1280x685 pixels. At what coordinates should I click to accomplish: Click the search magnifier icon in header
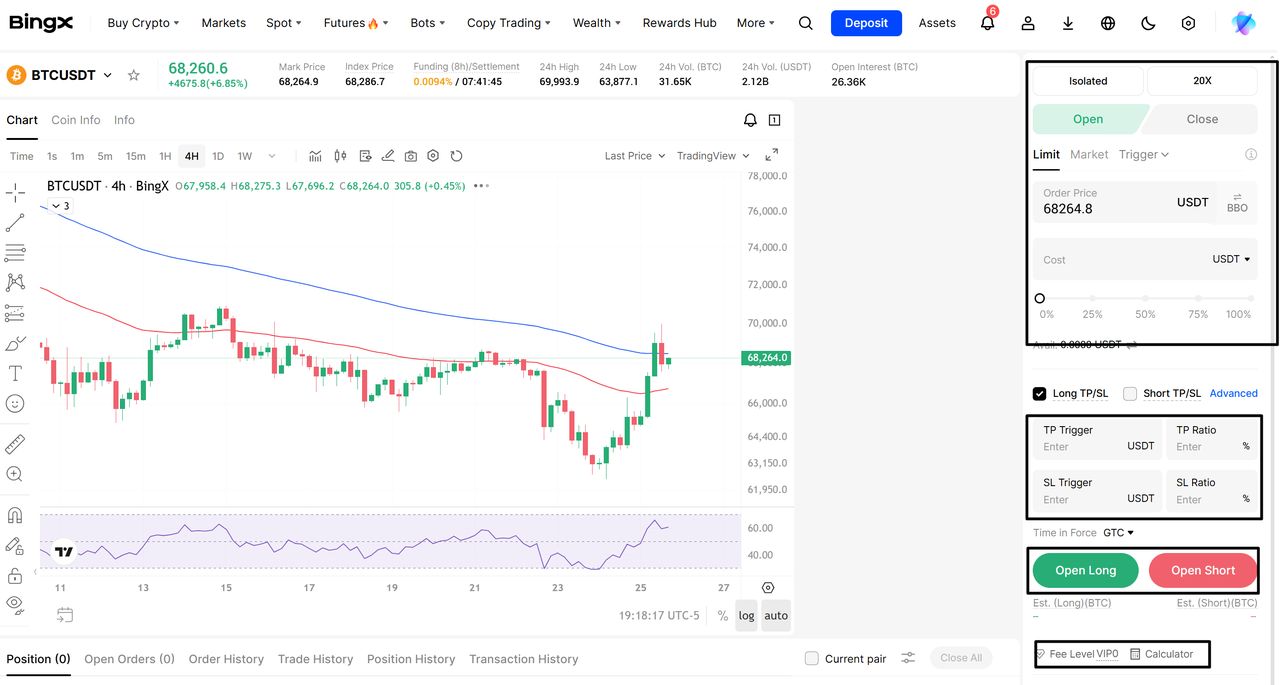[x=806, y=23]
